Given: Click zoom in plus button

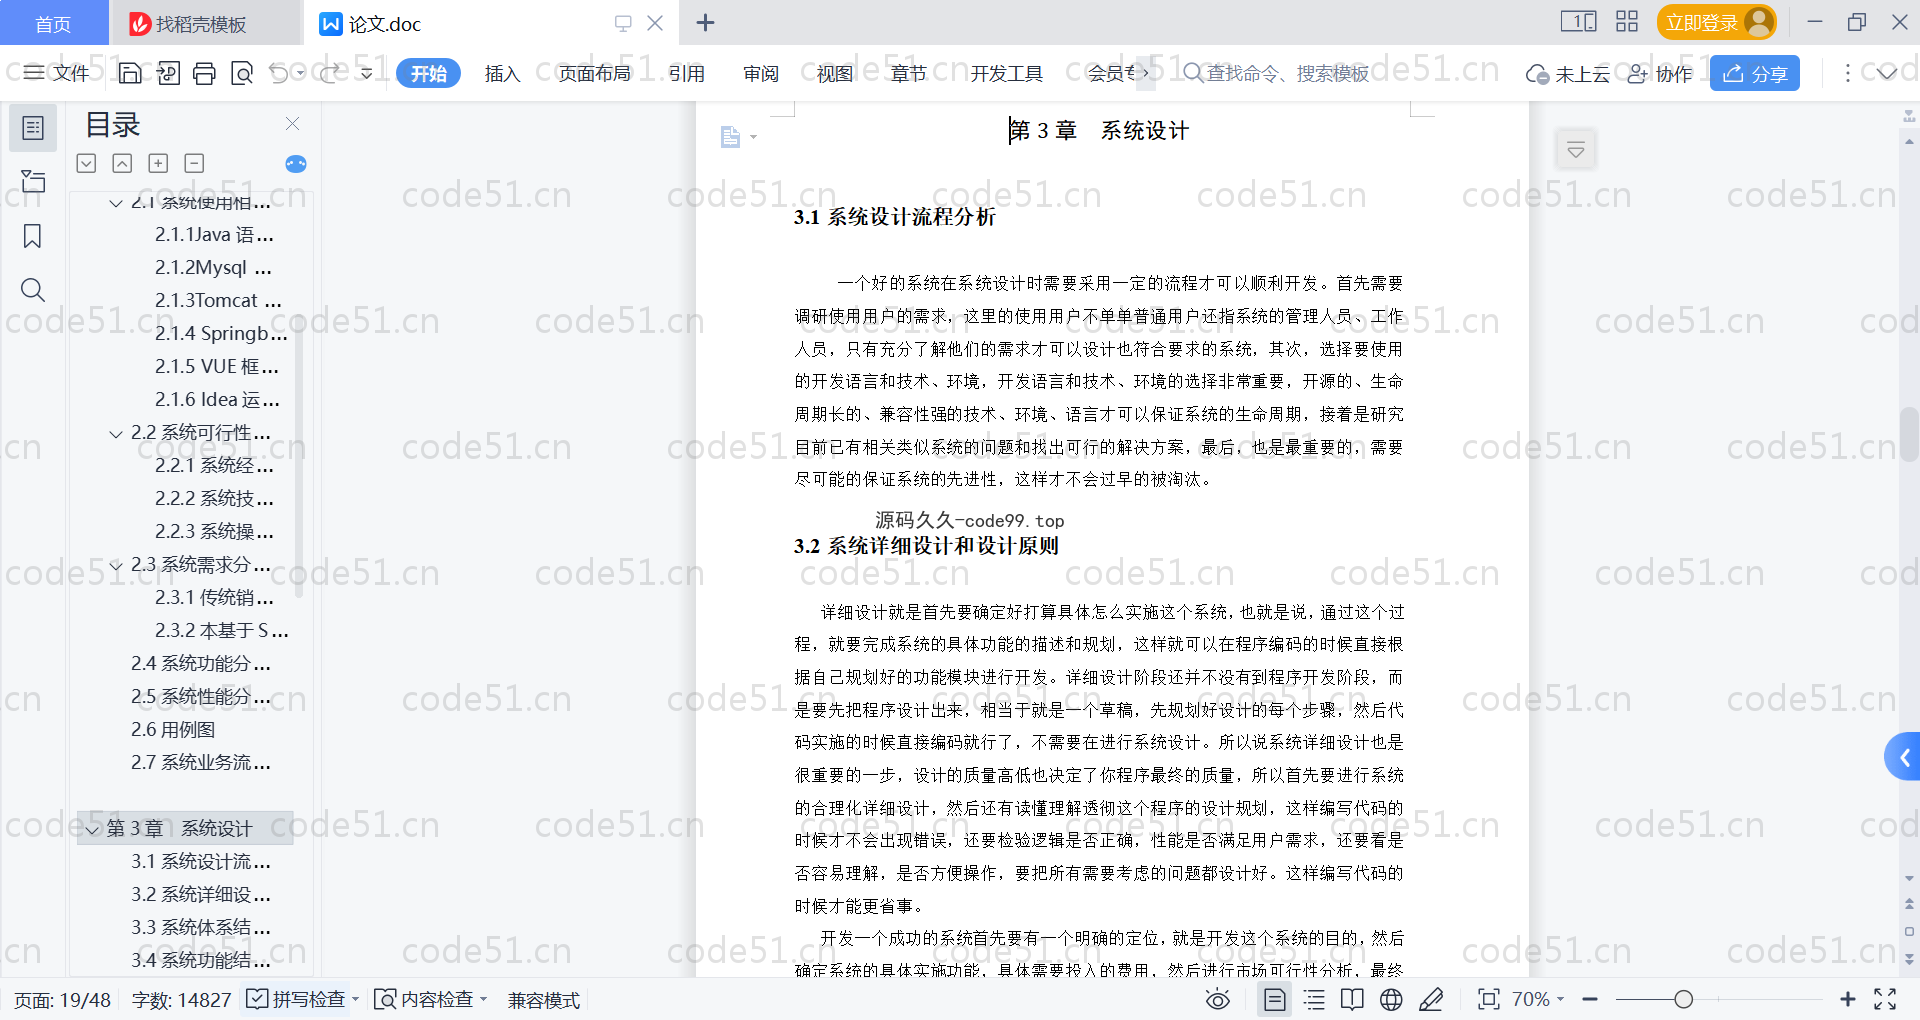Looking at the screenshot, I should (1848, 999).
